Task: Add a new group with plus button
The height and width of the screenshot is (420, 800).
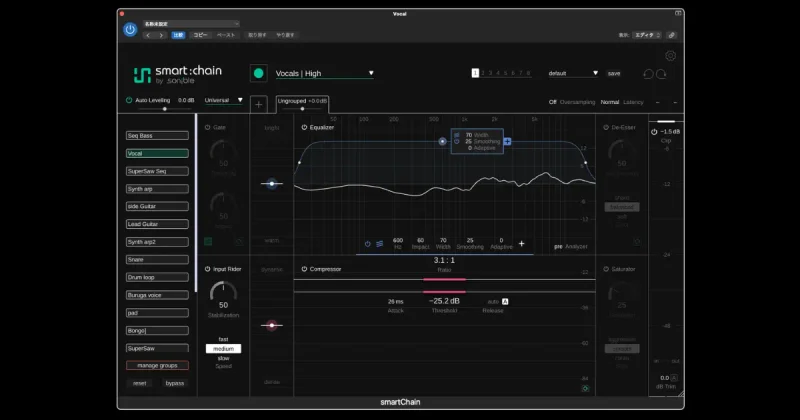Action: click(259, 105)
